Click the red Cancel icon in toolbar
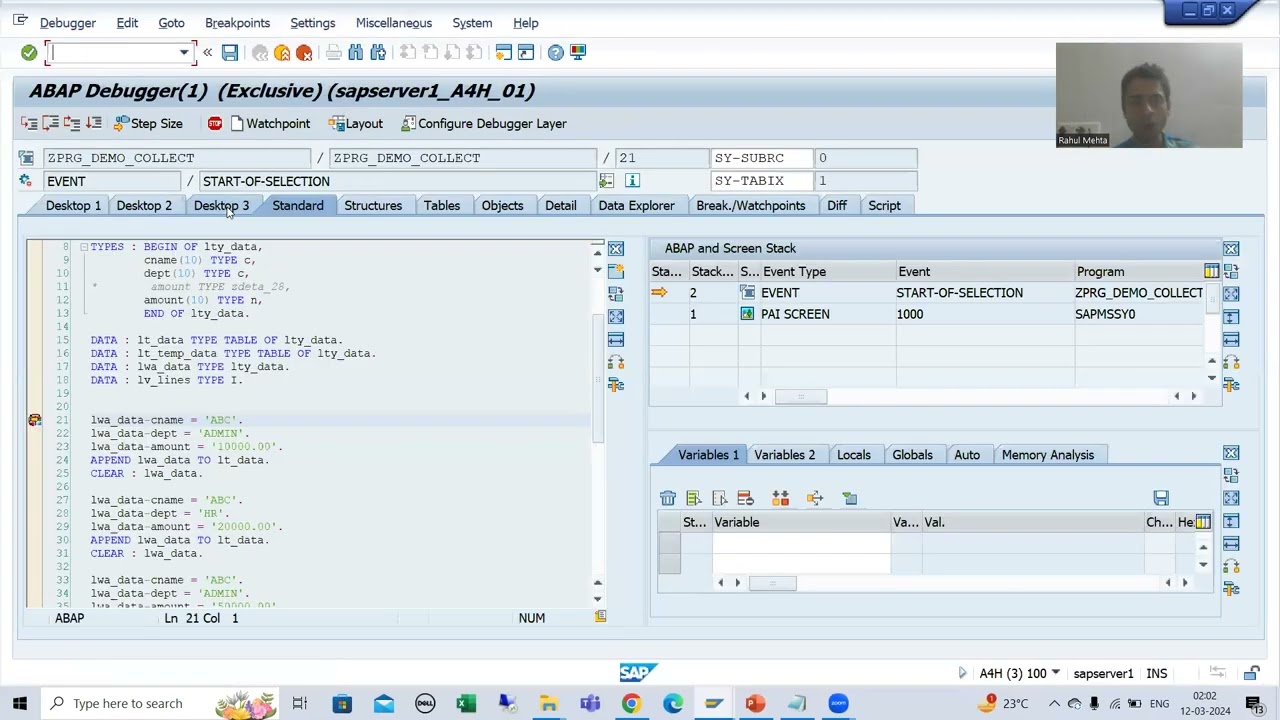1280x720 pixels. [304, 52]
